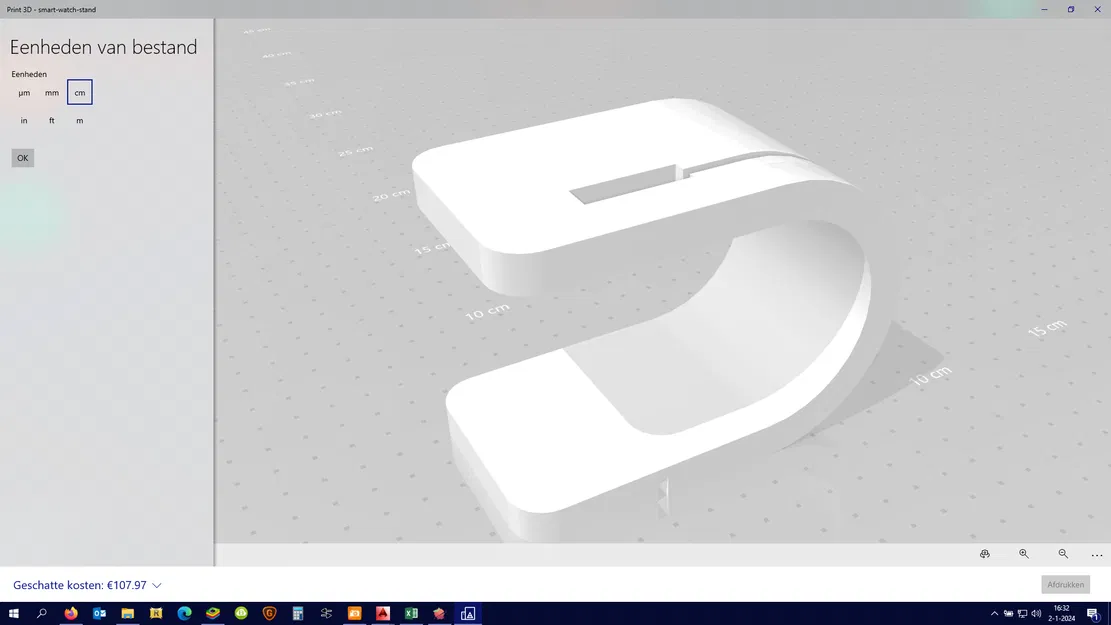Viewport: 1111px width, 625px height.
Task: Open the green circular download app
Action: (x=241, y=614)
